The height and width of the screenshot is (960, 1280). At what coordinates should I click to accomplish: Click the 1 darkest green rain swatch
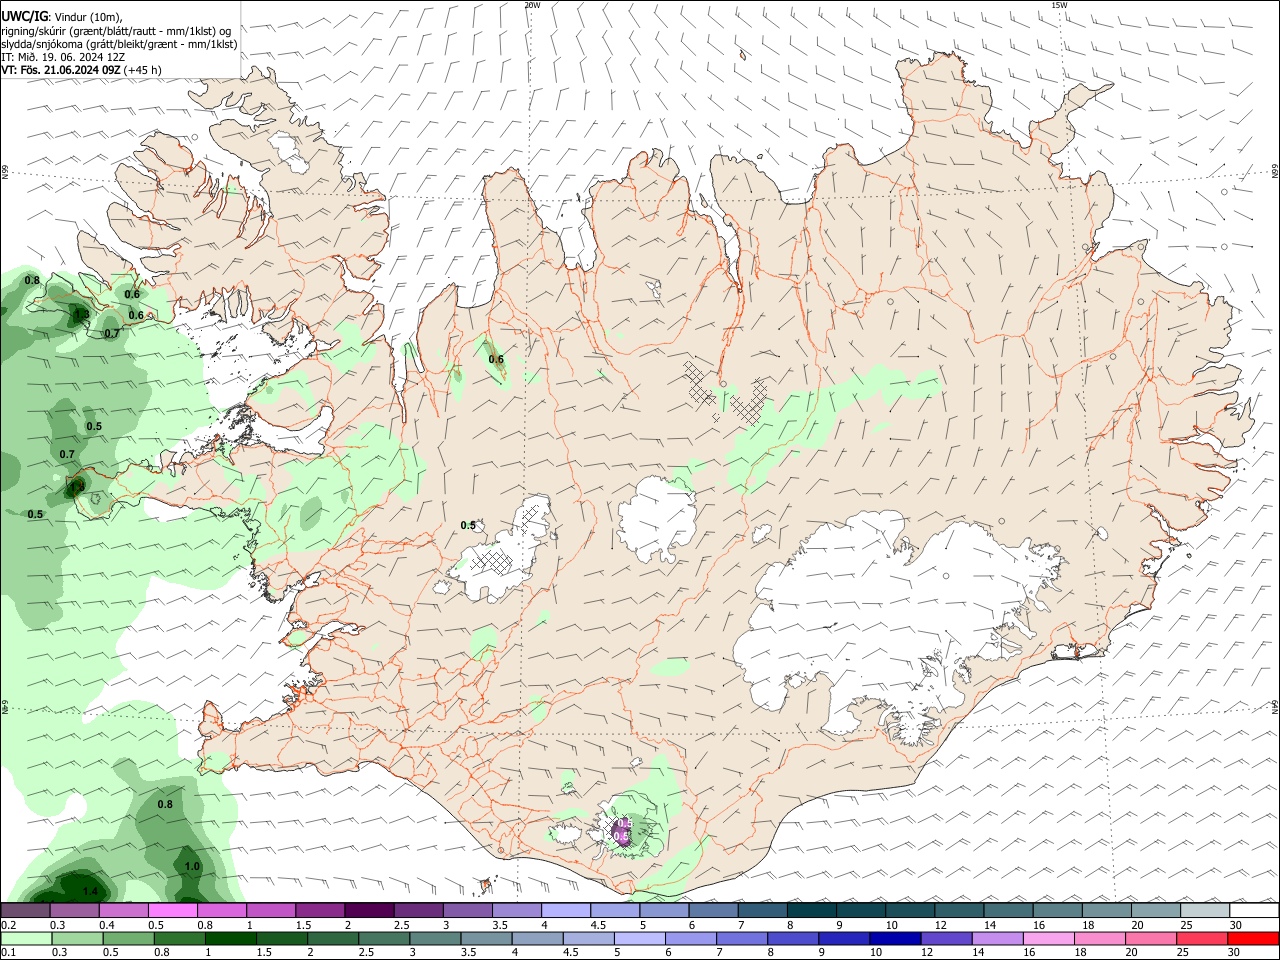point(231,938)
